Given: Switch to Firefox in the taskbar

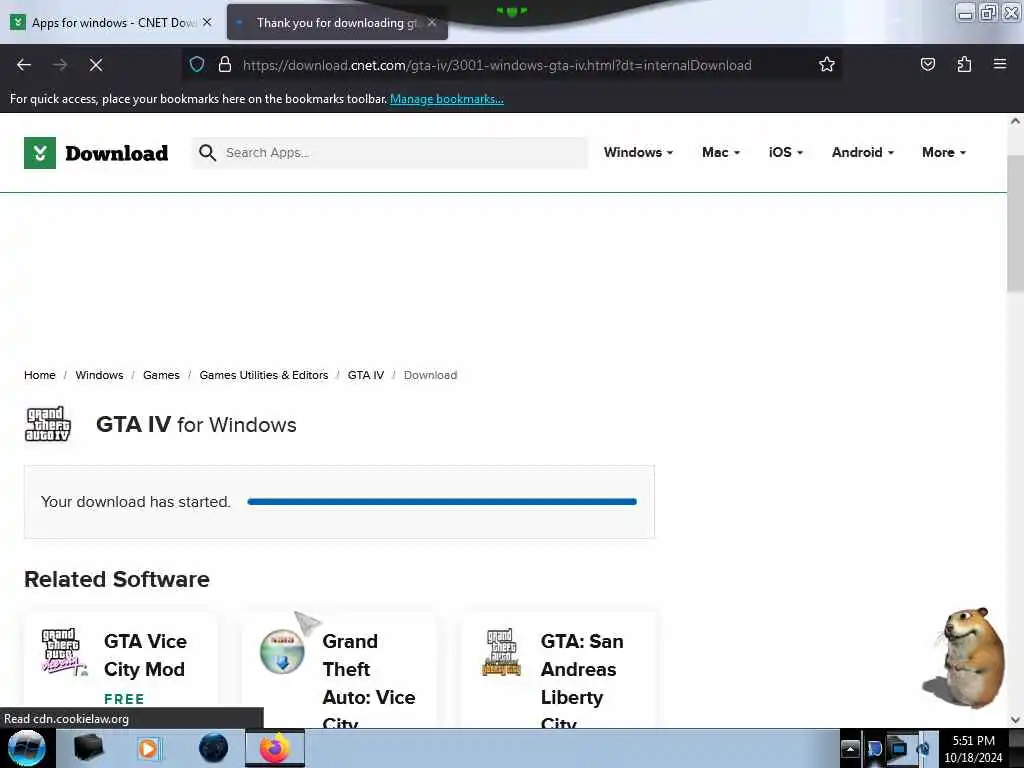Looking at the screenshot, I should click(275, 748).
